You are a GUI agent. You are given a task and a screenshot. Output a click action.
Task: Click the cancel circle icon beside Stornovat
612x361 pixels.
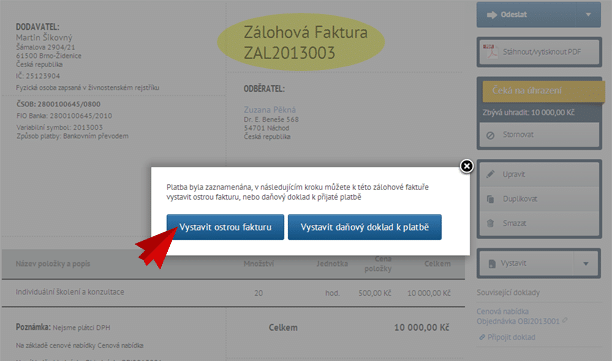490,135
